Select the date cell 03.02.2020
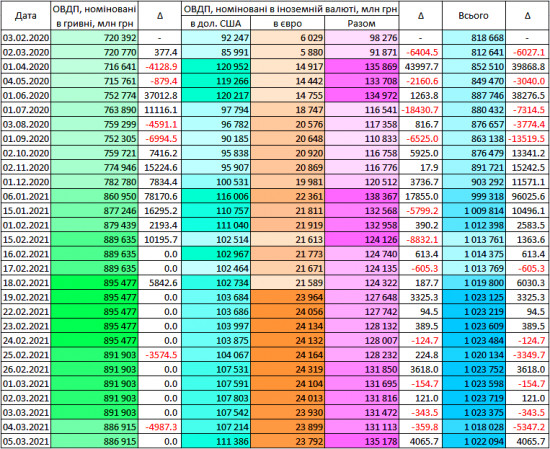The height and width of the screenshot is (449, 550). point(26,38)
